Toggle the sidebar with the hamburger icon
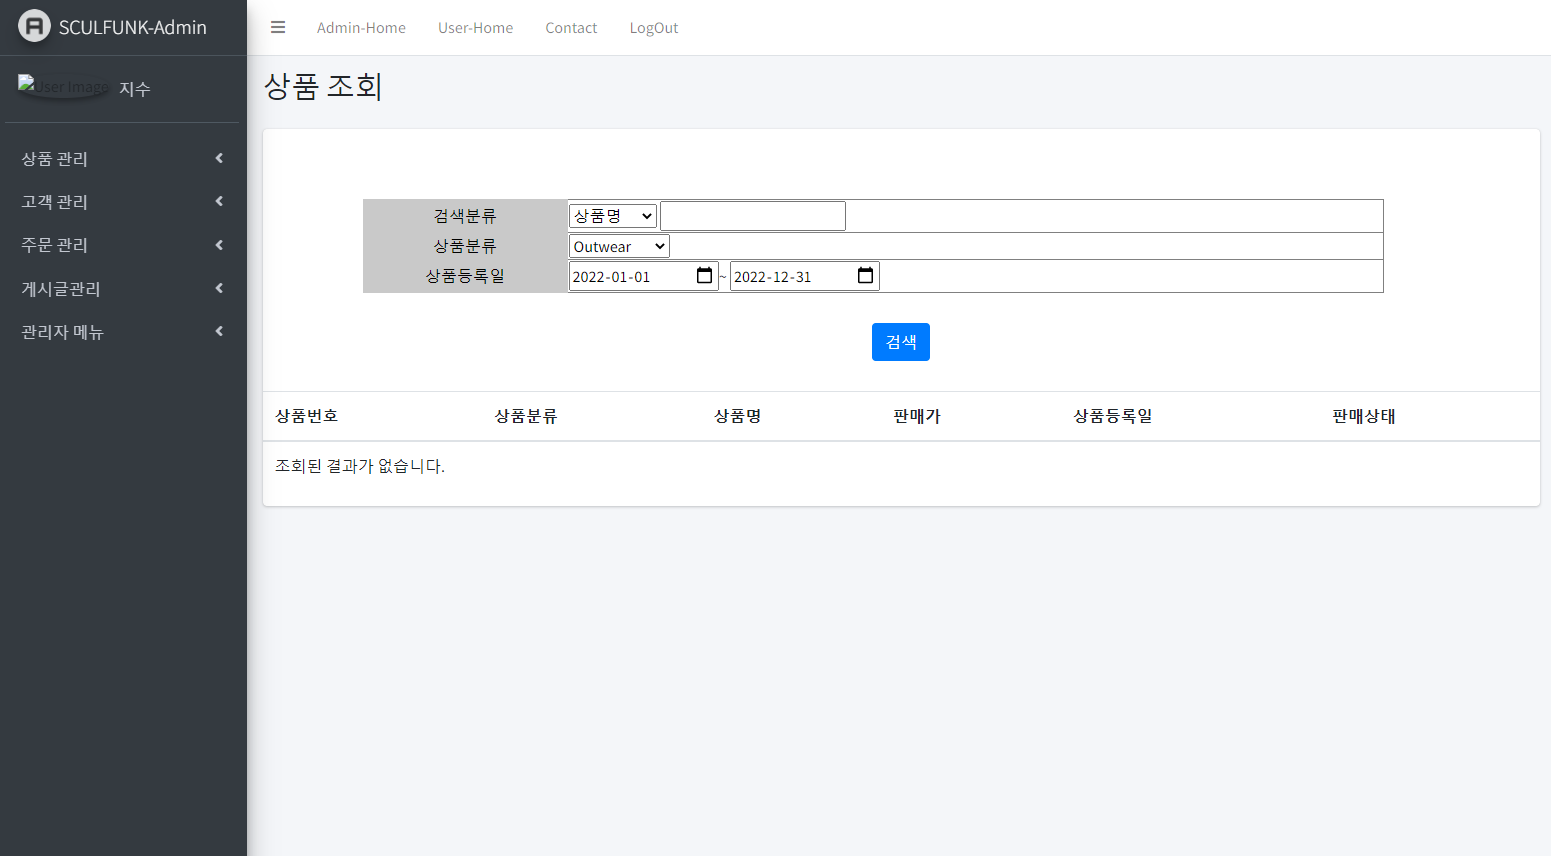The height and width of the screenshot is (856, 1551). point(278,28)
